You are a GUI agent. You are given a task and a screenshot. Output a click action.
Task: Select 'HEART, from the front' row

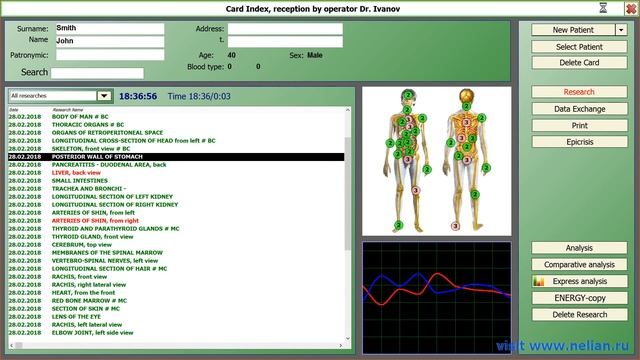176,293
